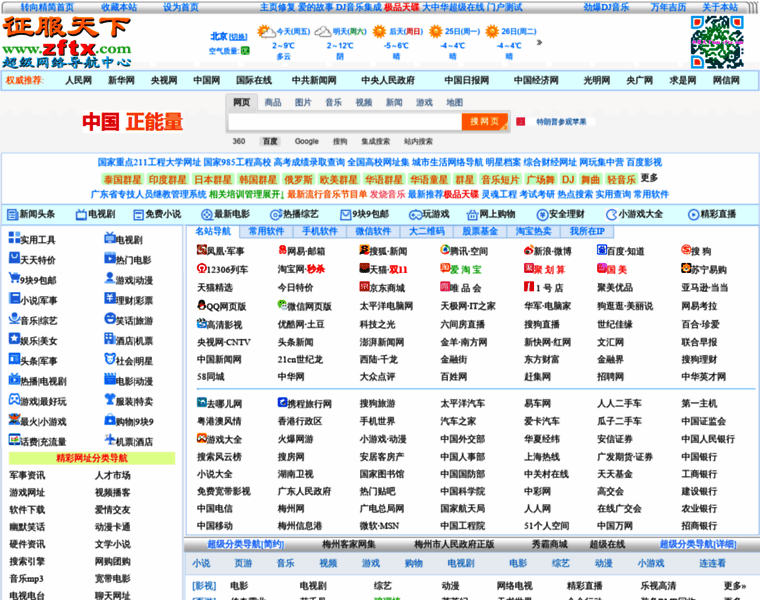Open 万年吉历 in the top bar
This screenshot has width=760, height=600.
pos(668,7)
